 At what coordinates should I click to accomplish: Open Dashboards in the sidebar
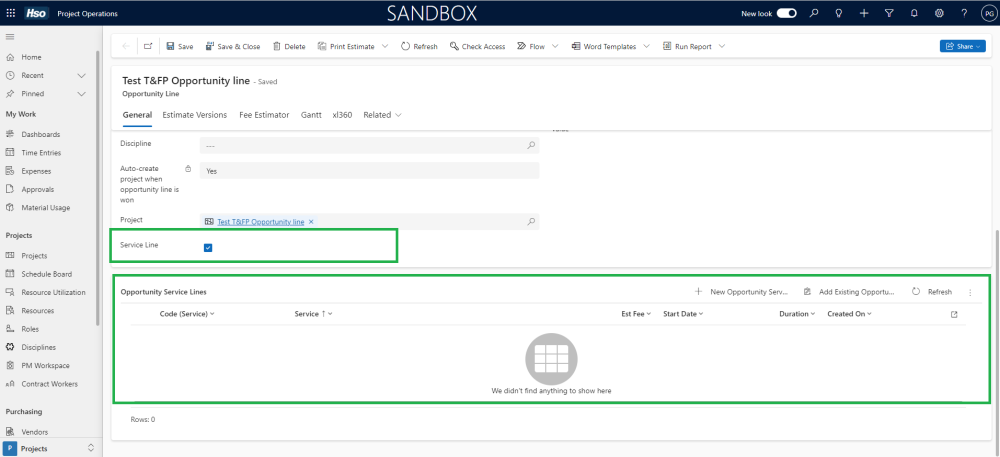pos(41,134)
